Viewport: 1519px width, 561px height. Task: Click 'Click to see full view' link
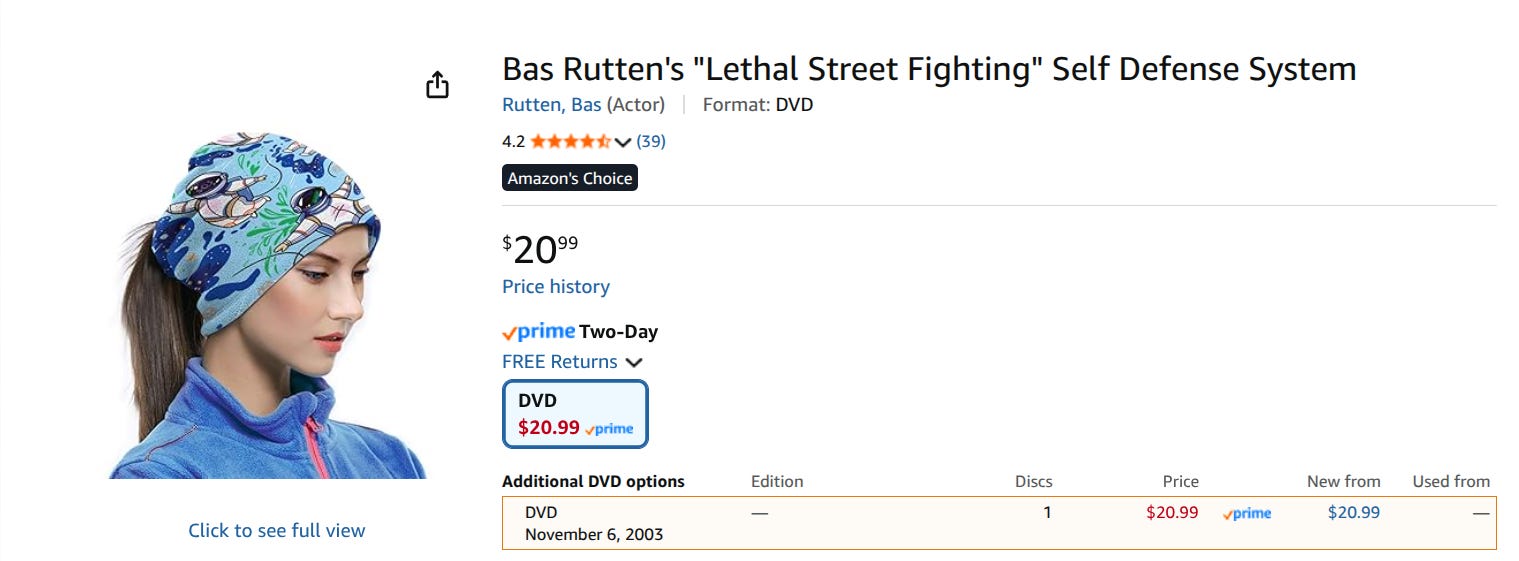coord(277,531)
